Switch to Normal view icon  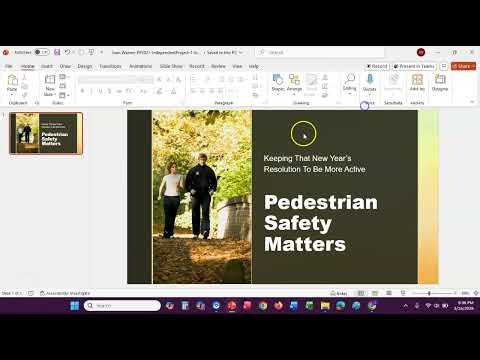361,293
